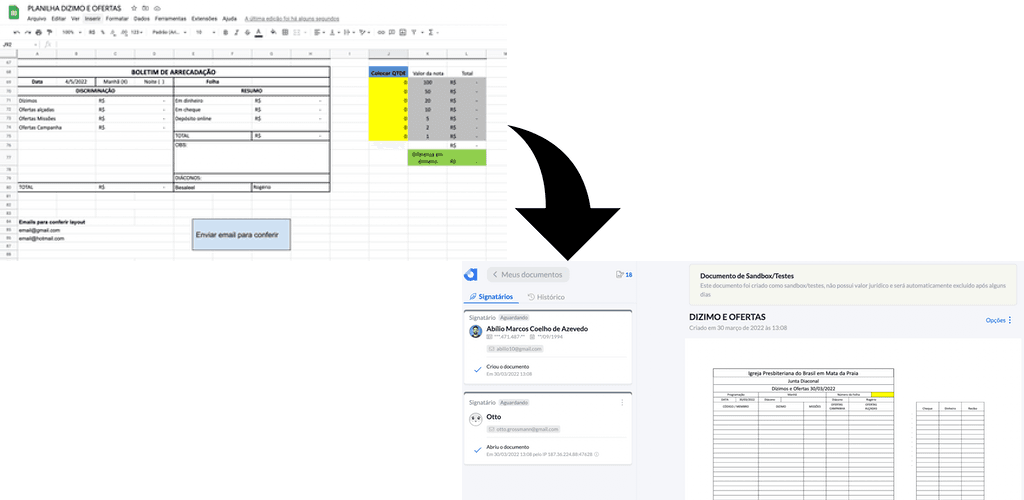Create a filter from toolbar
Viewport: 1024px width, 500px height.
point(414,32)
